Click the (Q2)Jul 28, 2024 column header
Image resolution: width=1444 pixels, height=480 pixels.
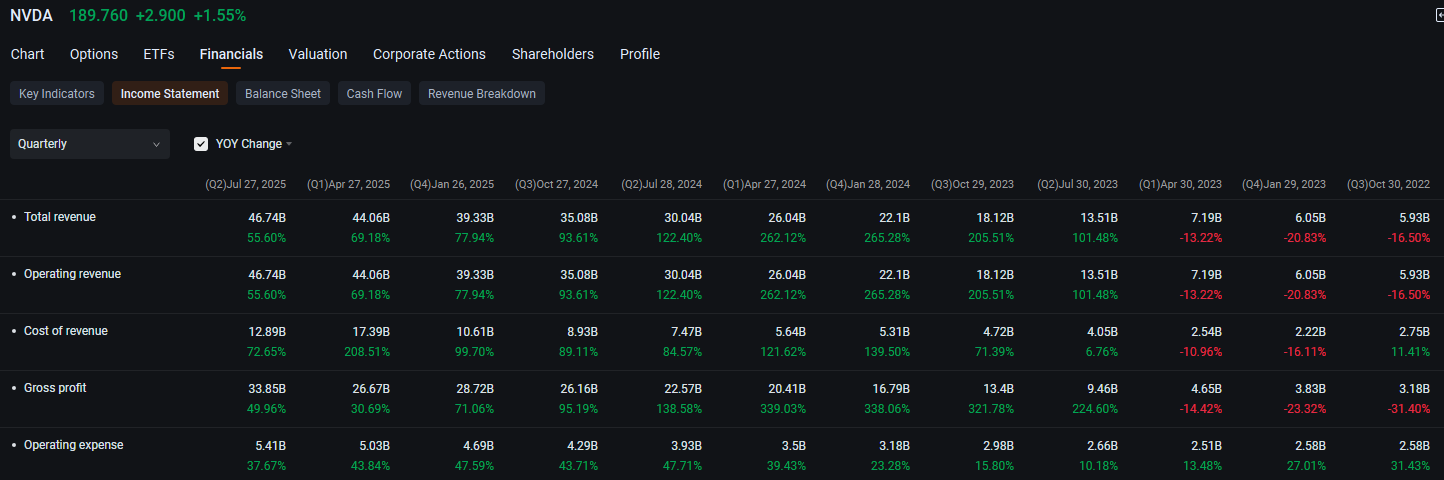pyautogui.click(x=661, y=185)
